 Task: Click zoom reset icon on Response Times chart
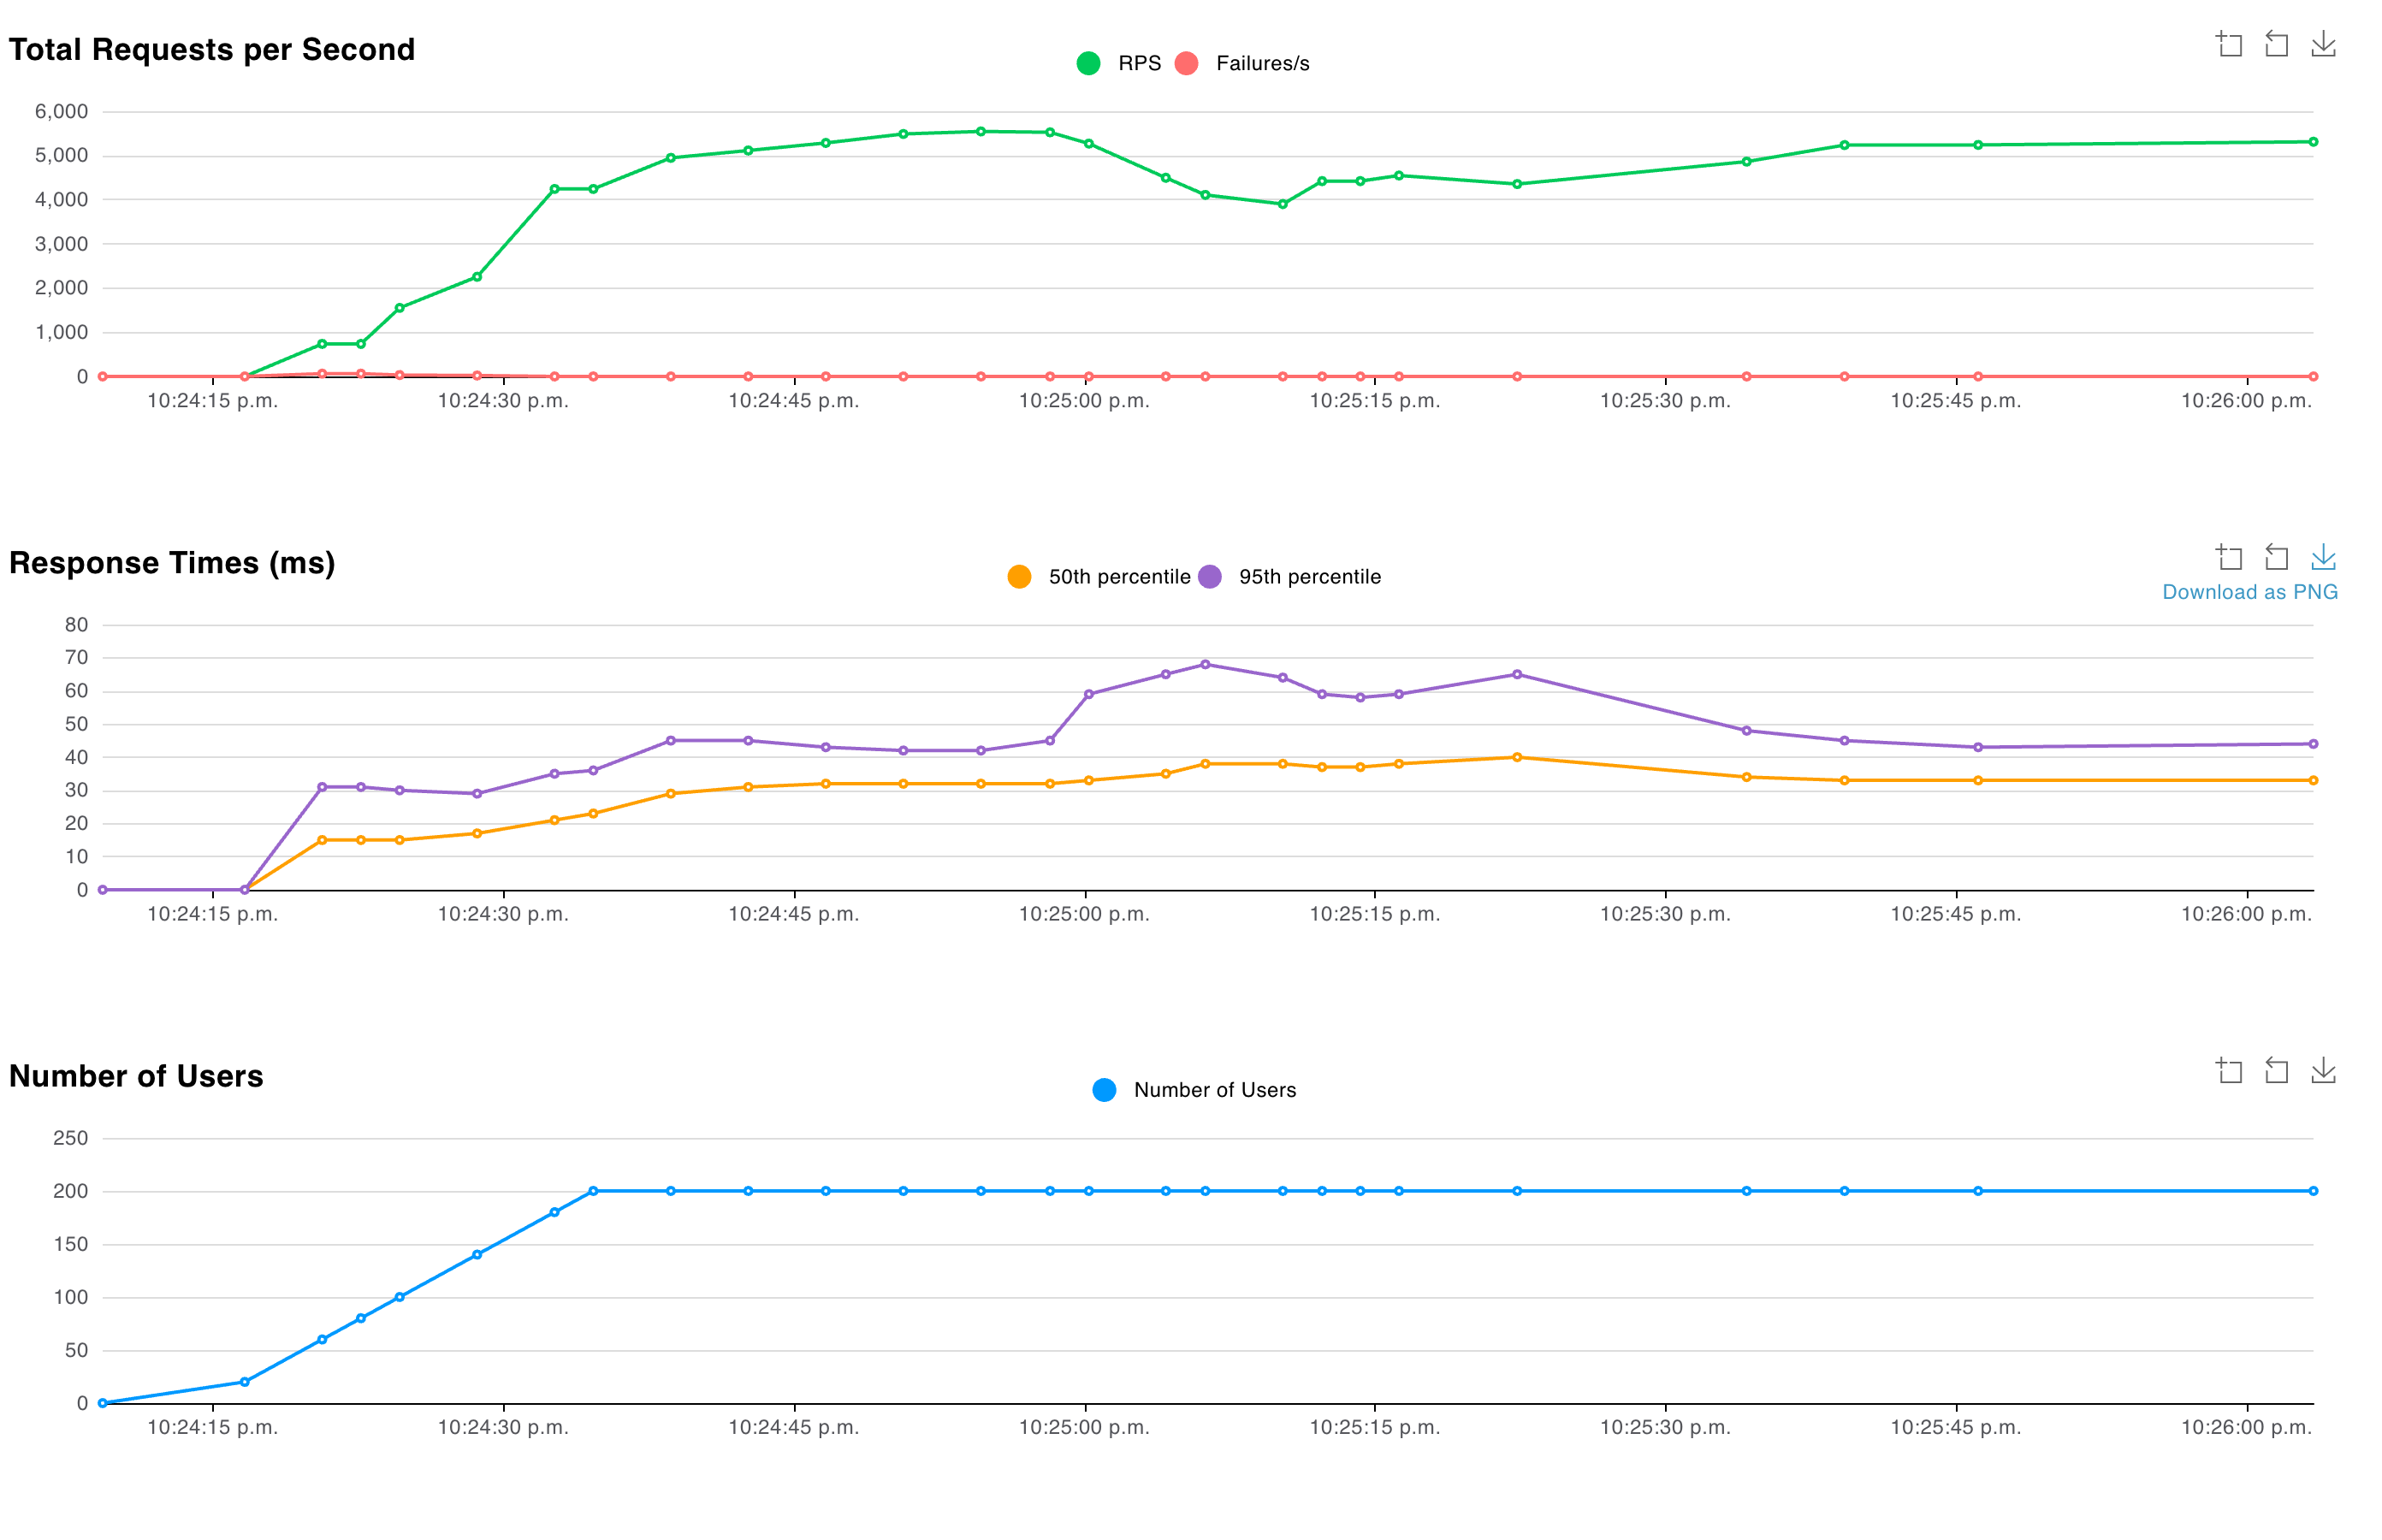pyautogui.click(x=2276, y=557)
